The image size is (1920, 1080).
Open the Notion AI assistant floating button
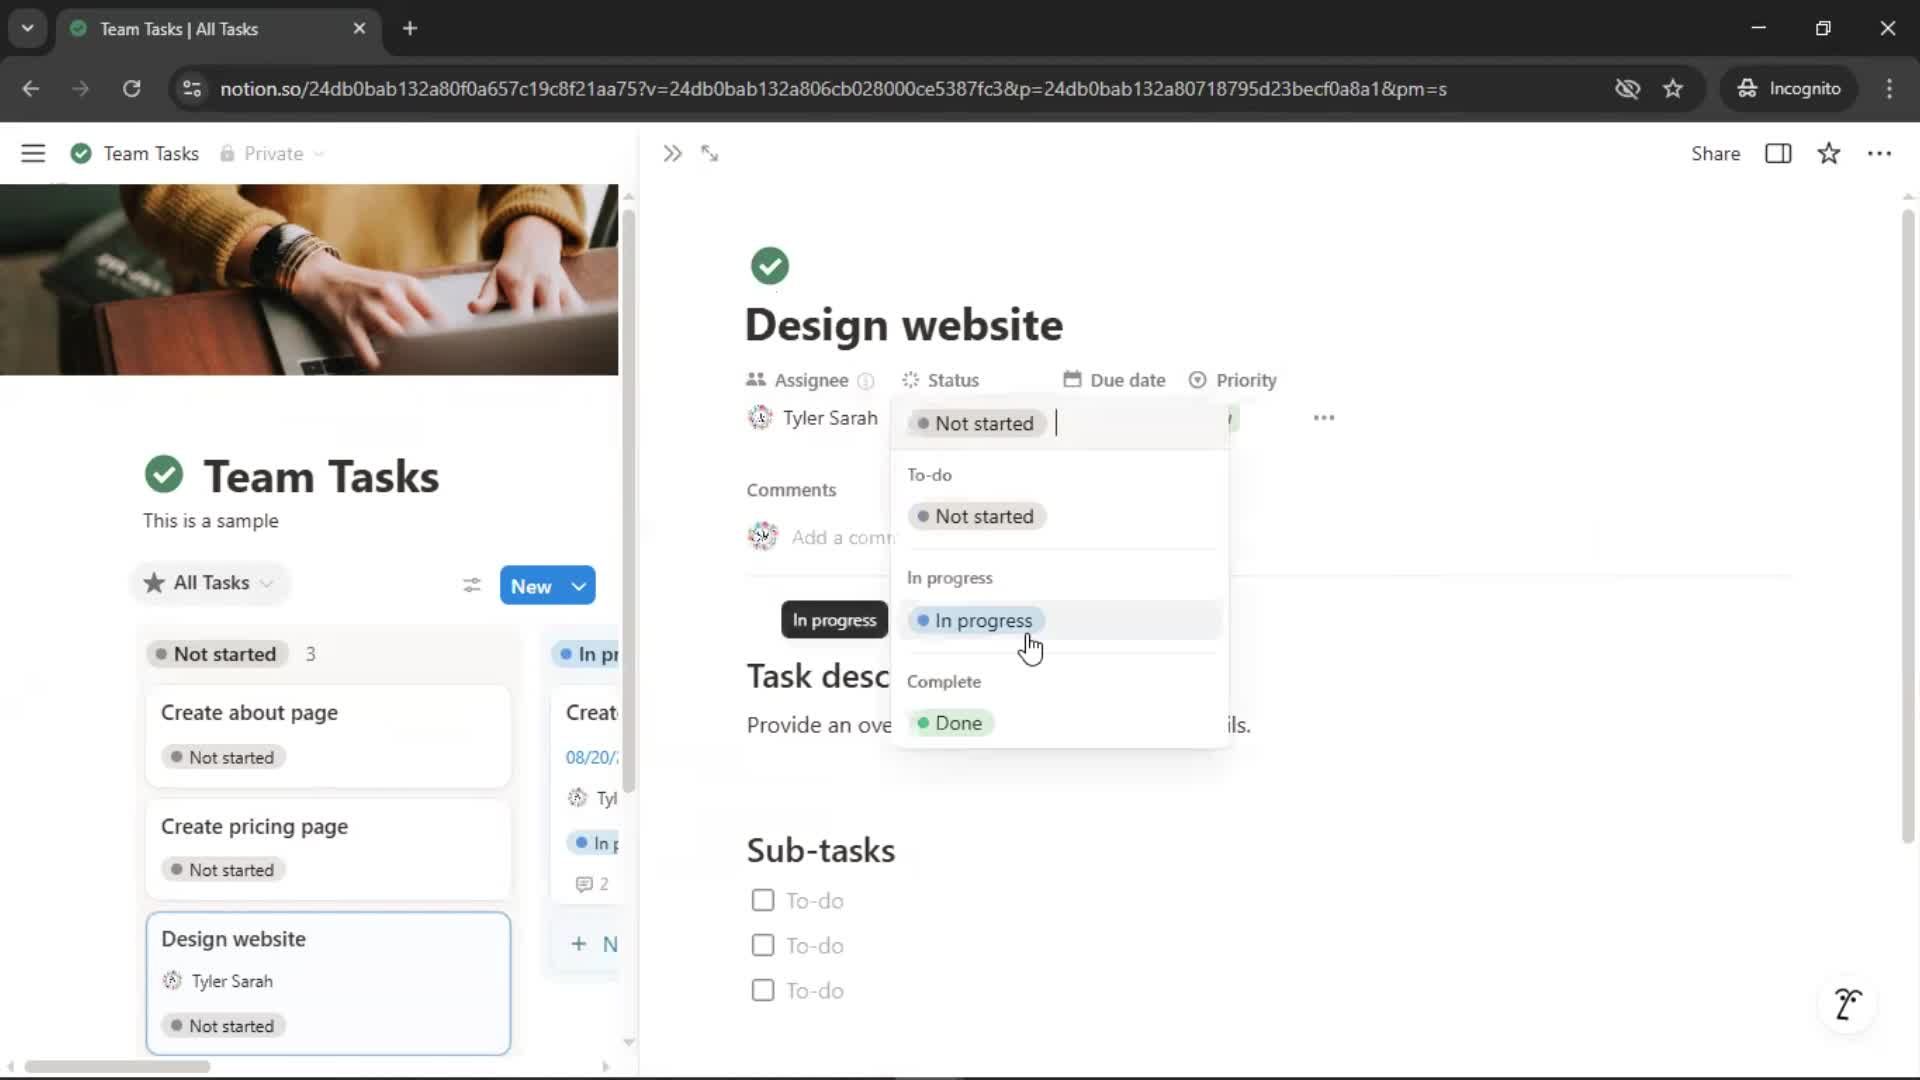point(1848,1003)
